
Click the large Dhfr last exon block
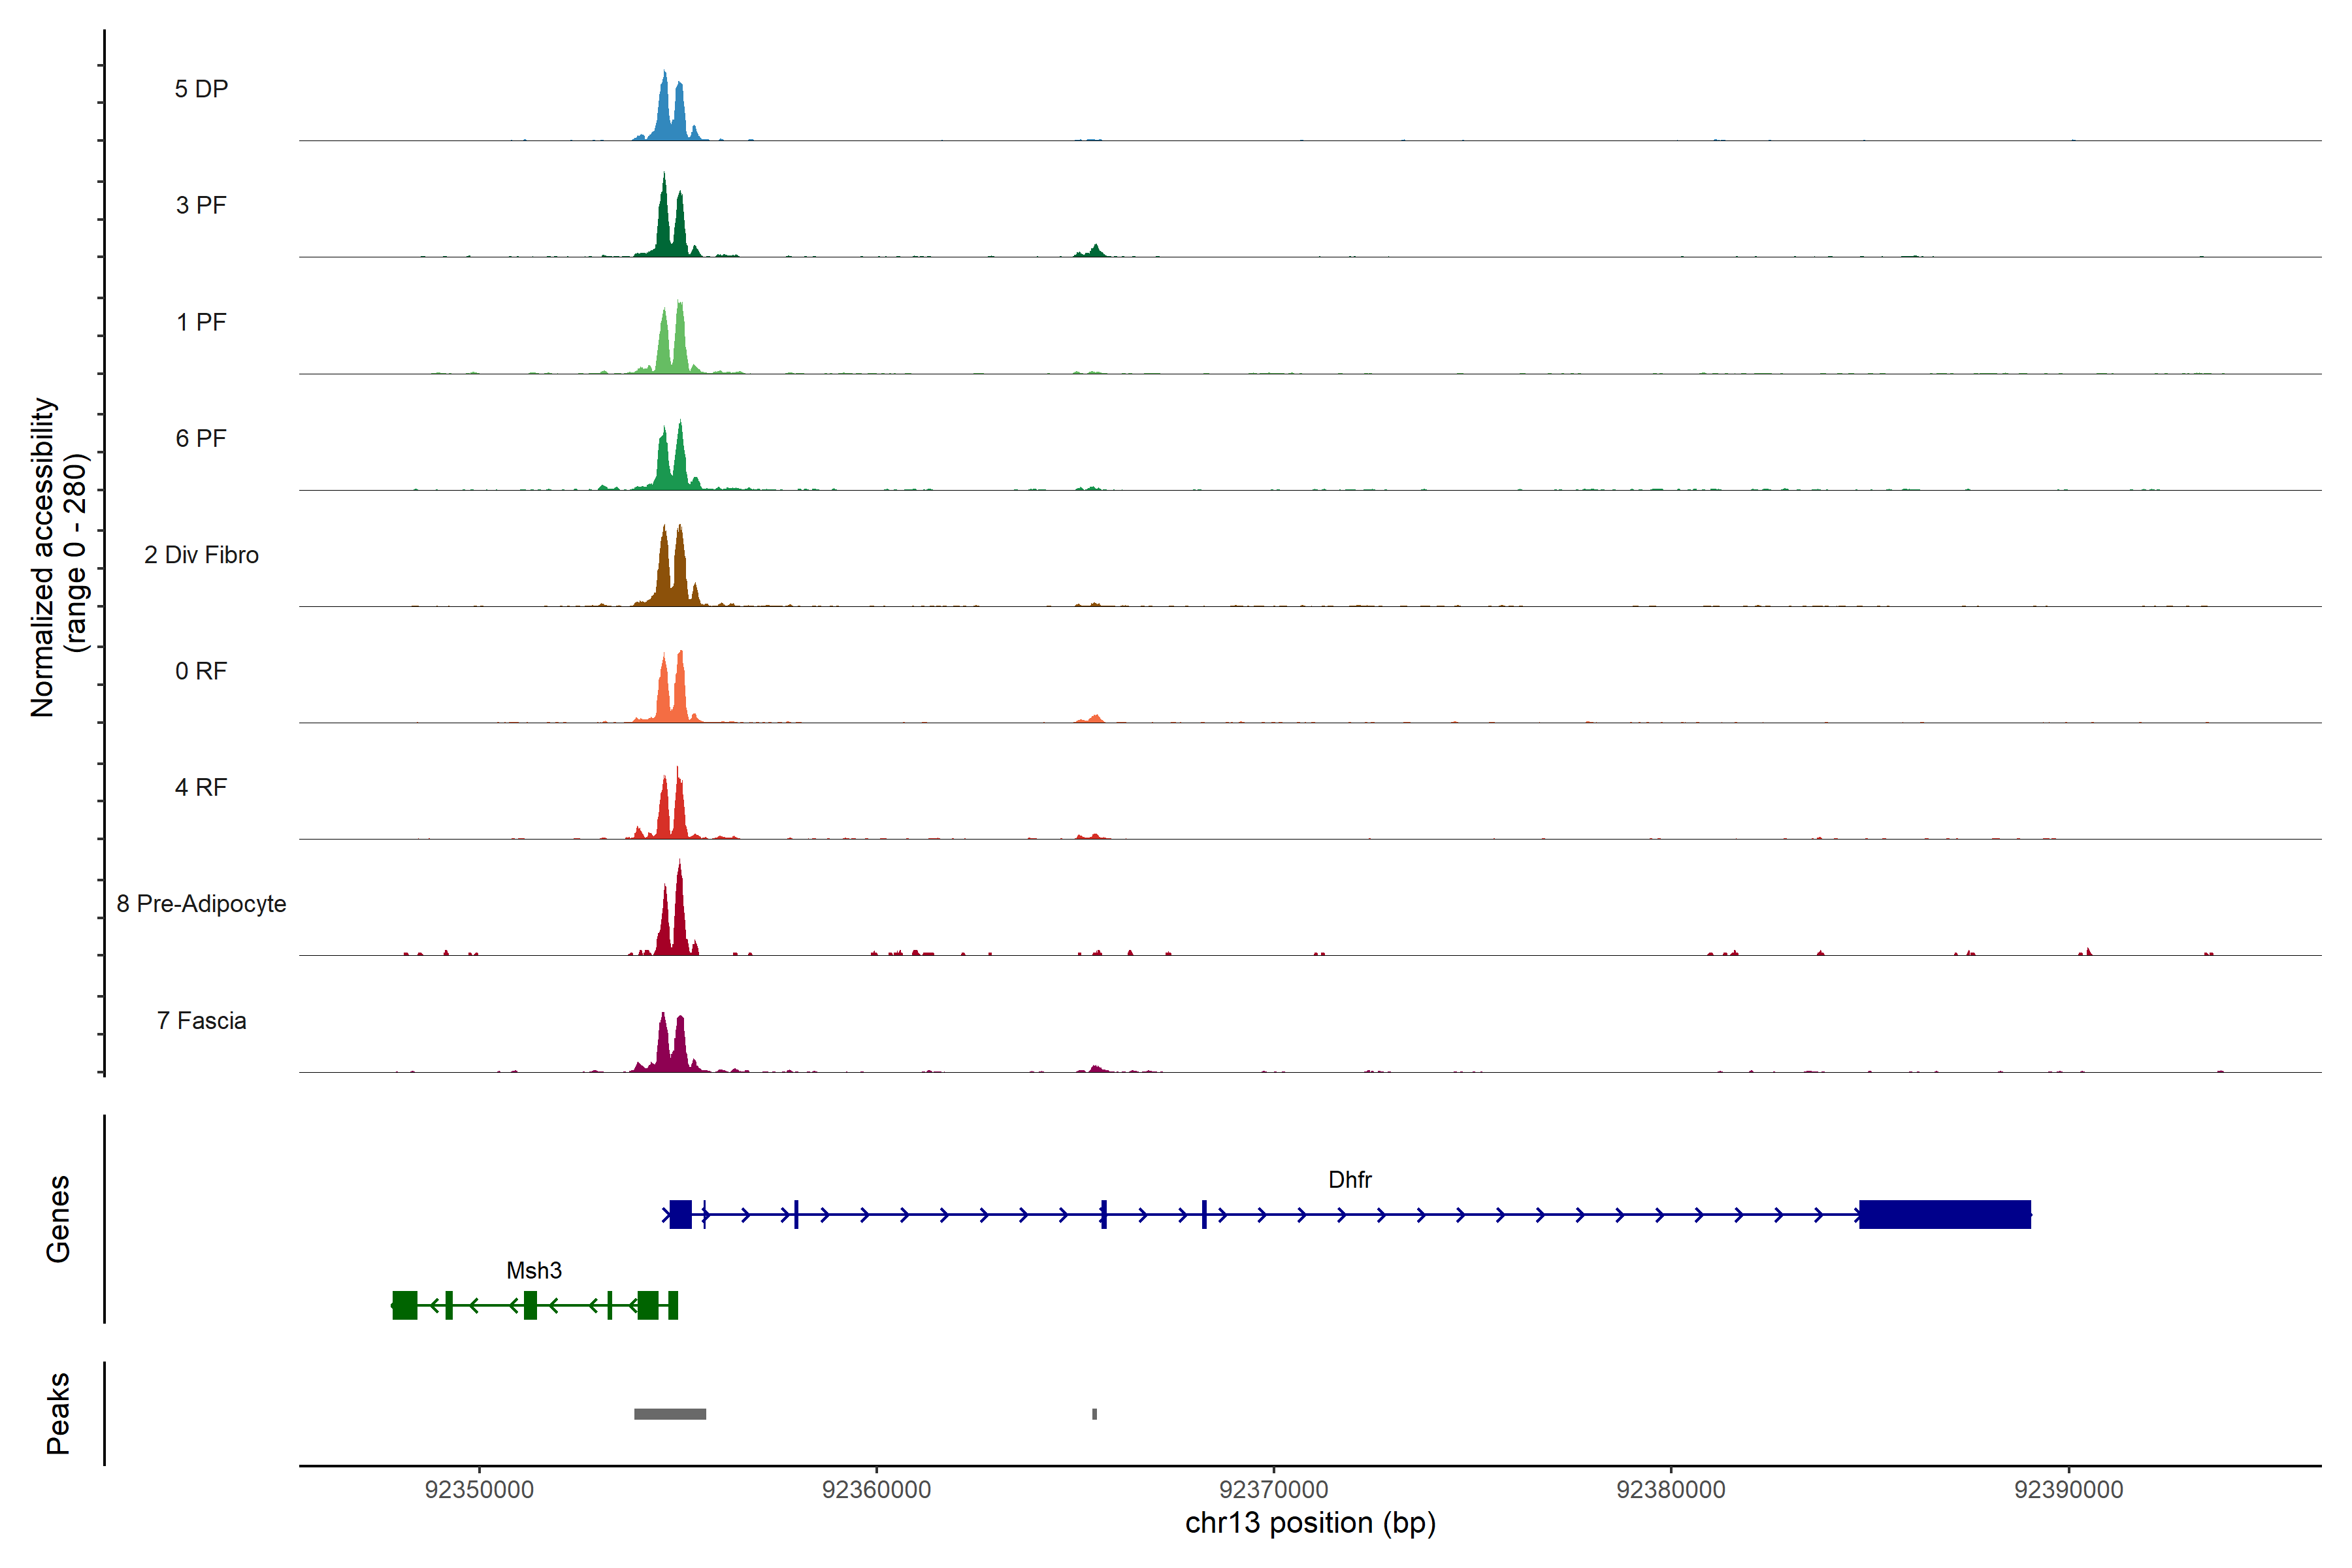click(x=1944, y=1214)
